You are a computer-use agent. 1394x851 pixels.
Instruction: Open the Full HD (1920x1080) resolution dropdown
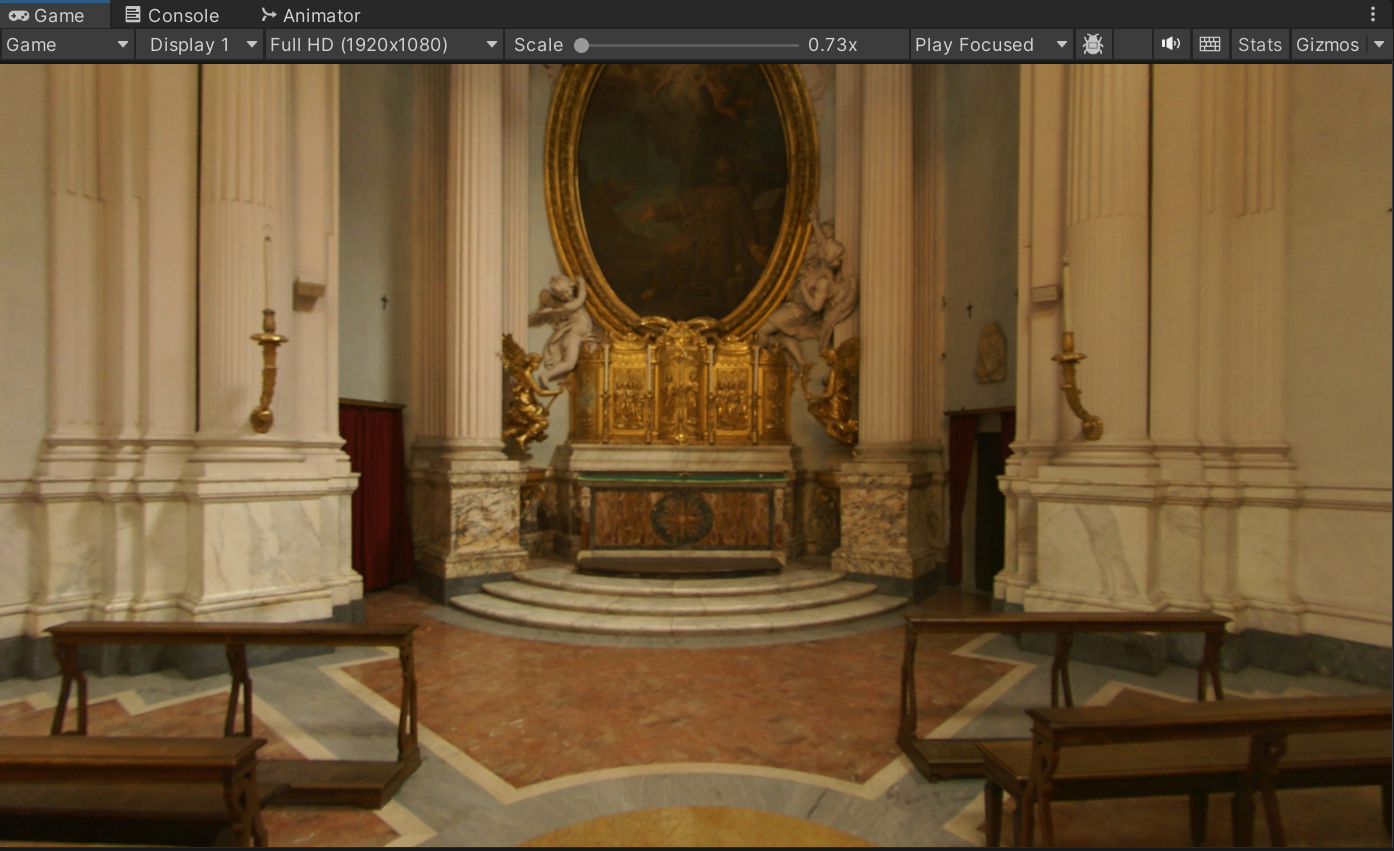[384, 45]
